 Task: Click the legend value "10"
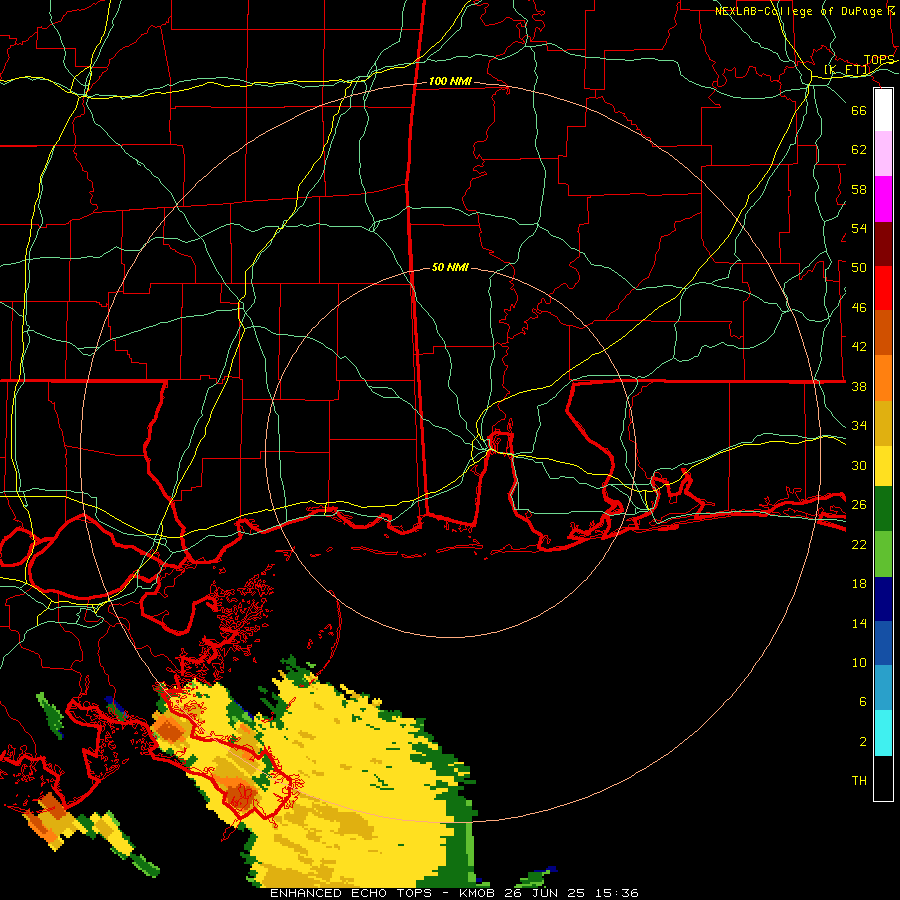click(859, 662)
